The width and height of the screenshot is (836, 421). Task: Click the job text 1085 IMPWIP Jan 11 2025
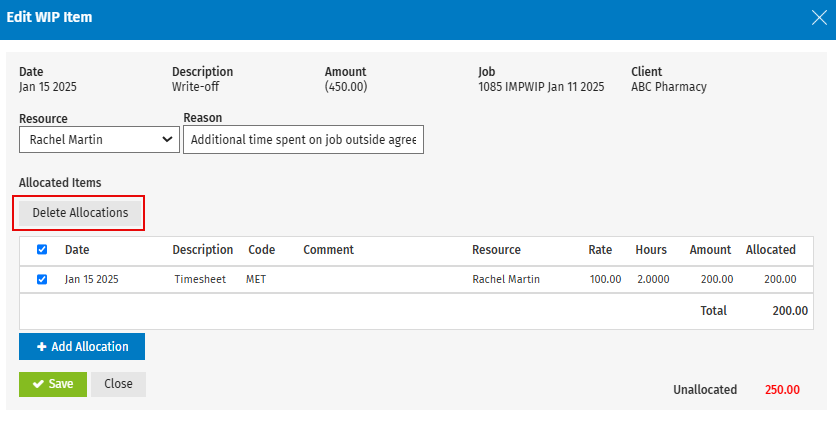[x=541, y=87]
